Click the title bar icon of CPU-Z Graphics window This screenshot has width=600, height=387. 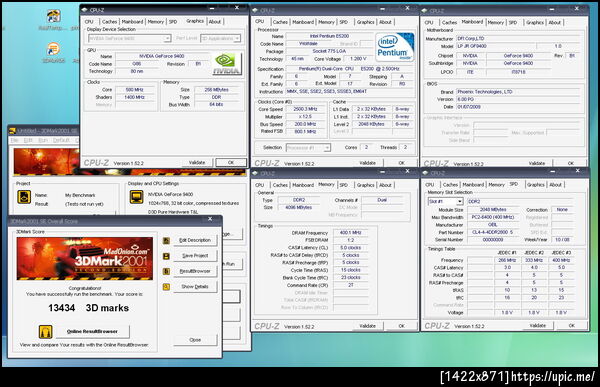pos(85,10)
